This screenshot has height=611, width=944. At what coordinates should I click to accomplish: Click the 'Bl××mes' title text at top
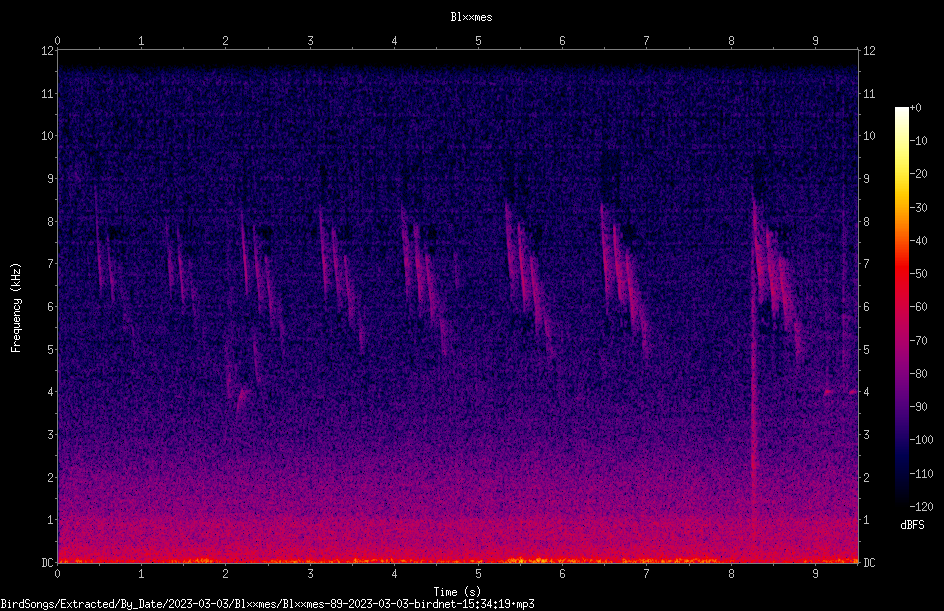click(471, 17)
